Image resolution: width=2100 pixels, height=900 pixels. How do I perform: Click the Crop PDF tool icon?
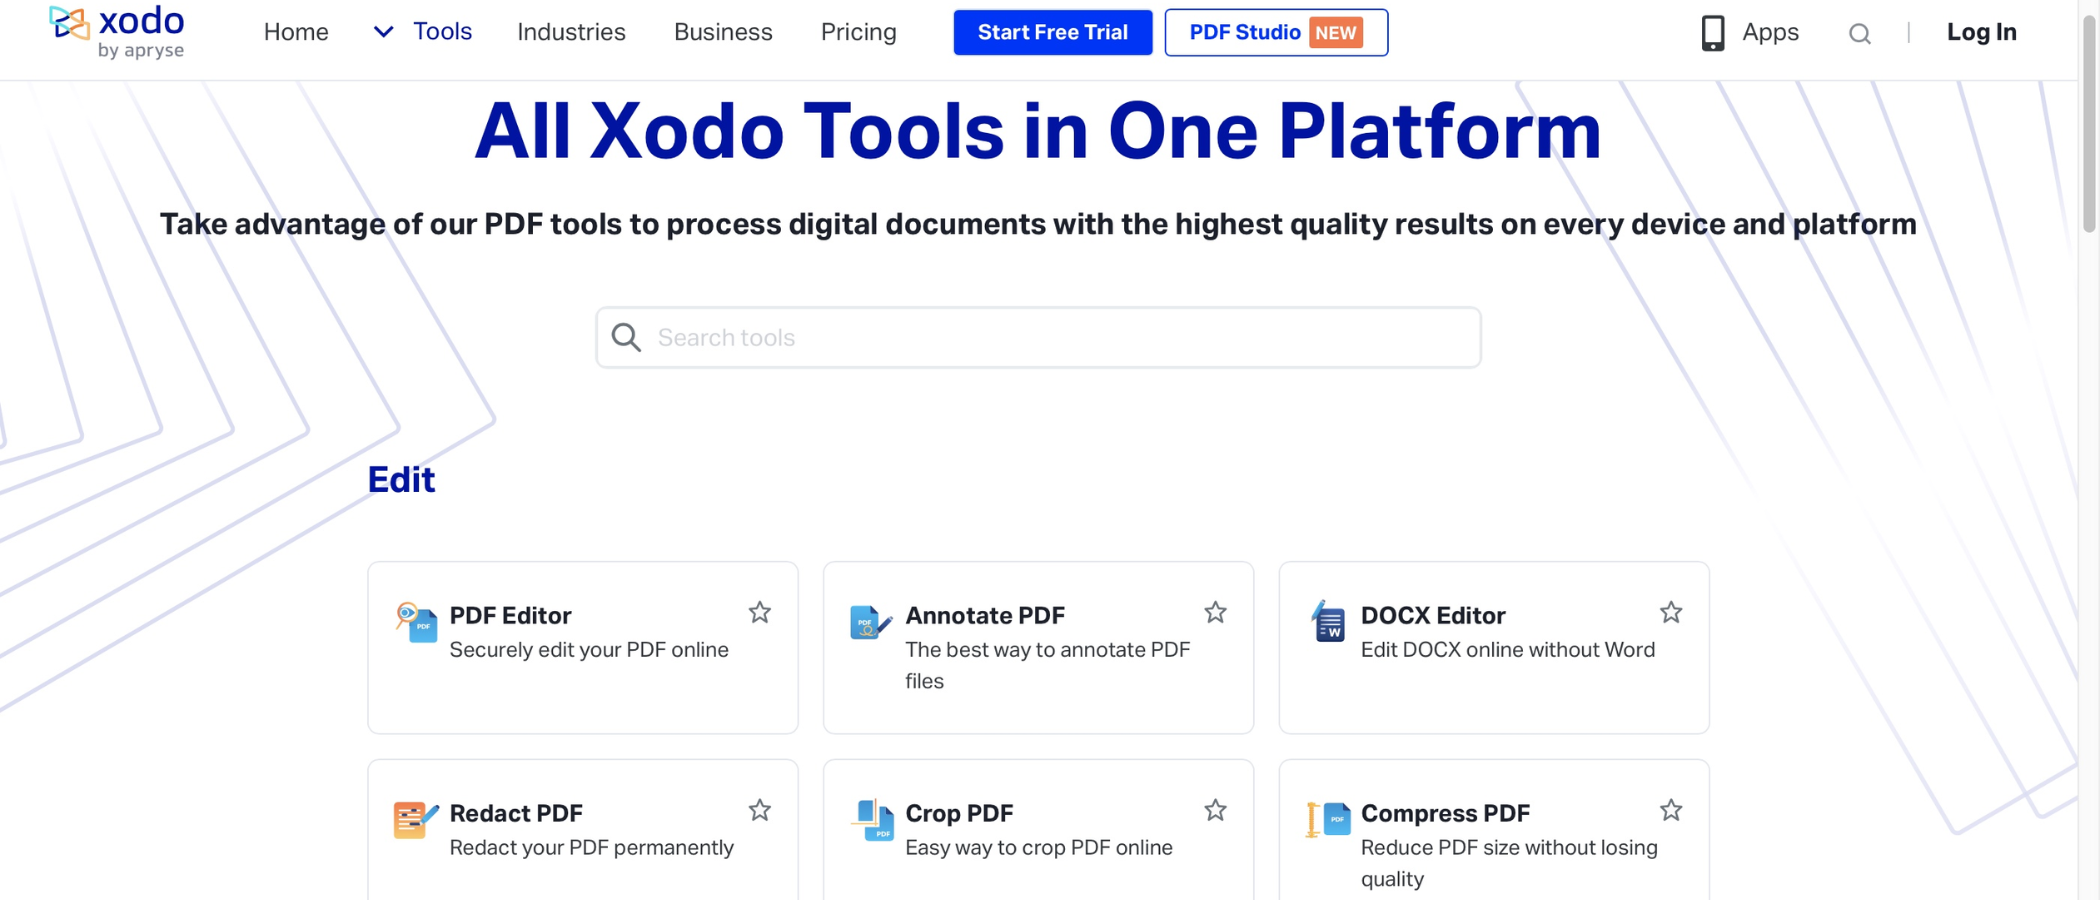(x=873, y=820)
